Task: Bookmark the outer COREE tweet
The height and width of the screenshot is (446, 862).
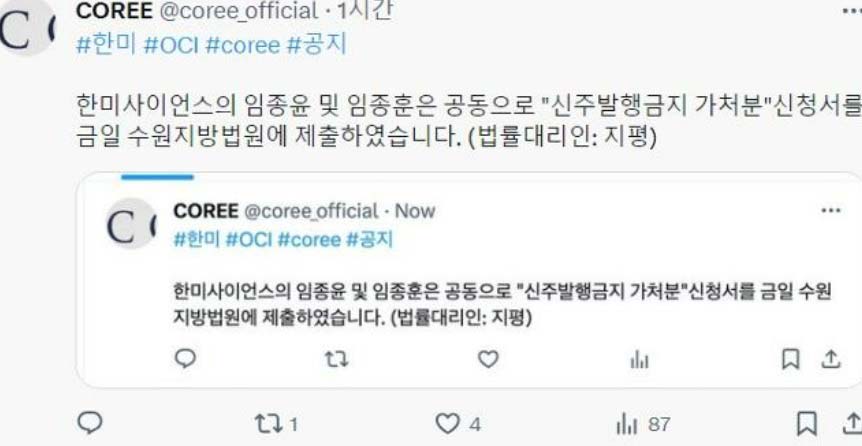Action: 806,424
